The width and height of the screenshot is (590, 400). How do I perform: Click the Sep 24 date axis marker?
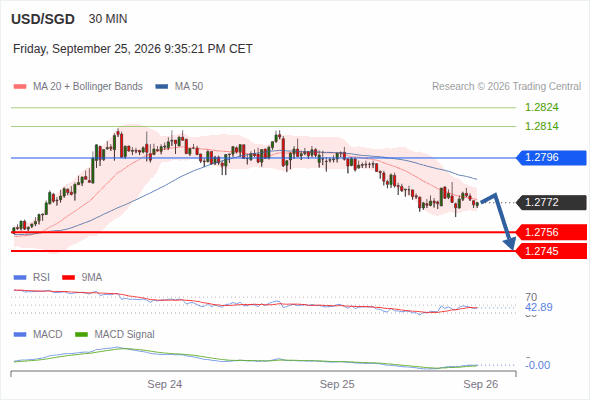coord(164,384)
